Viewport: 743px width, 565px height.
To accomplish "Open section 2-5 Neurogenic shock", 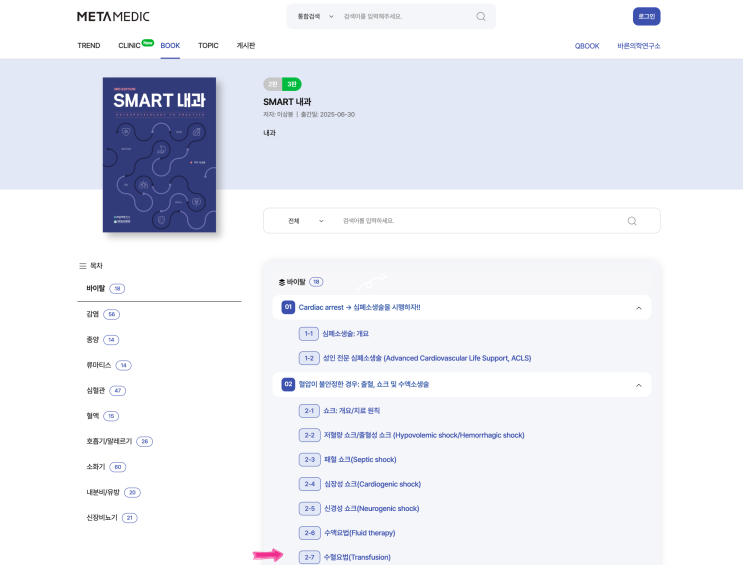I will point(359,509).
